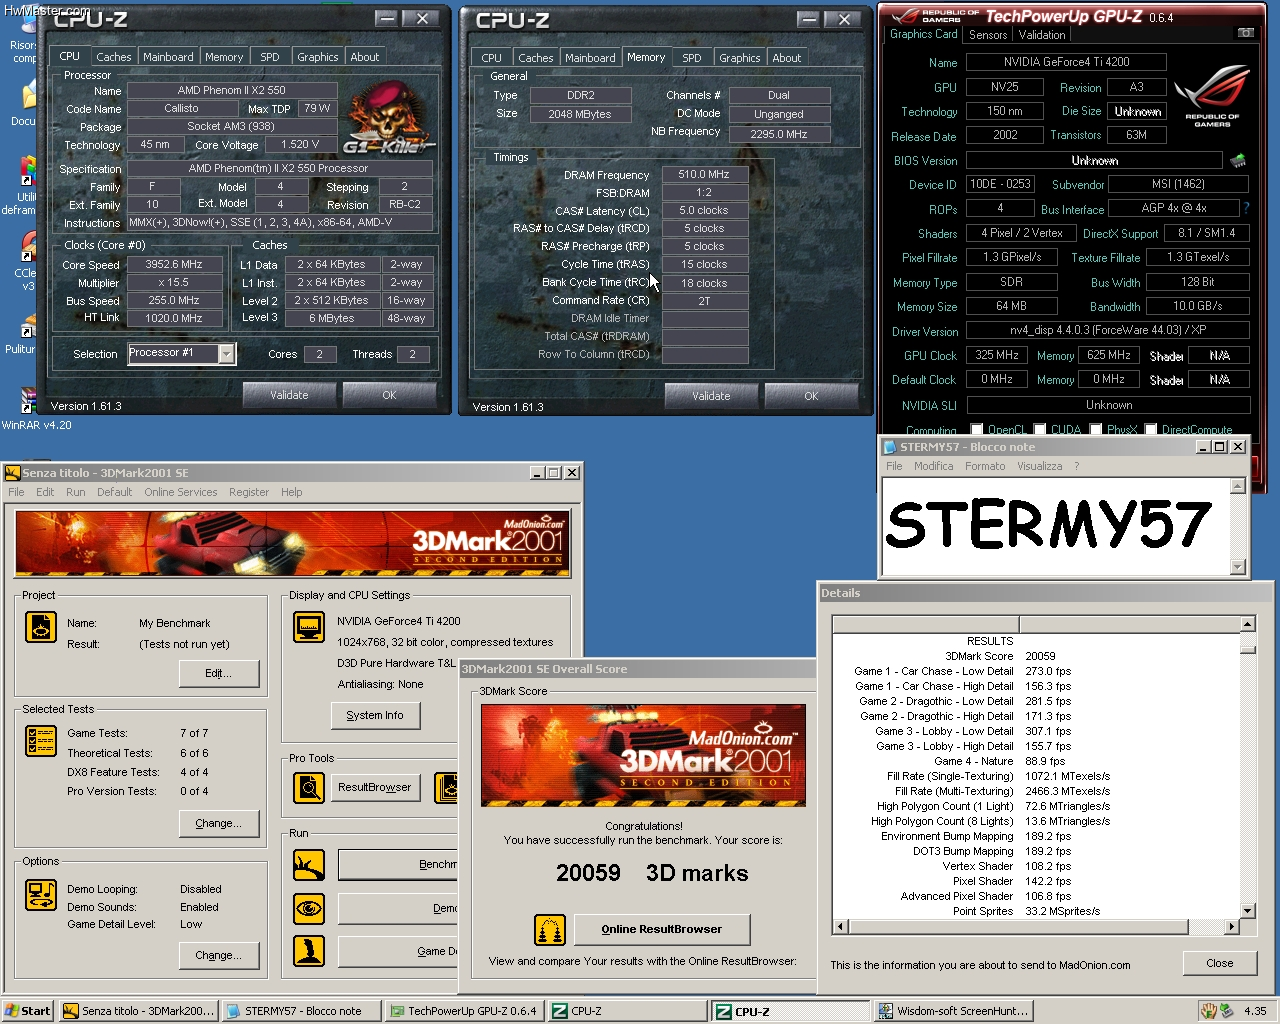Open the Graphics tab in the CPU-Z memory window
The height and width of the screenshot is (1024, 1280).
tap(739, 58)
